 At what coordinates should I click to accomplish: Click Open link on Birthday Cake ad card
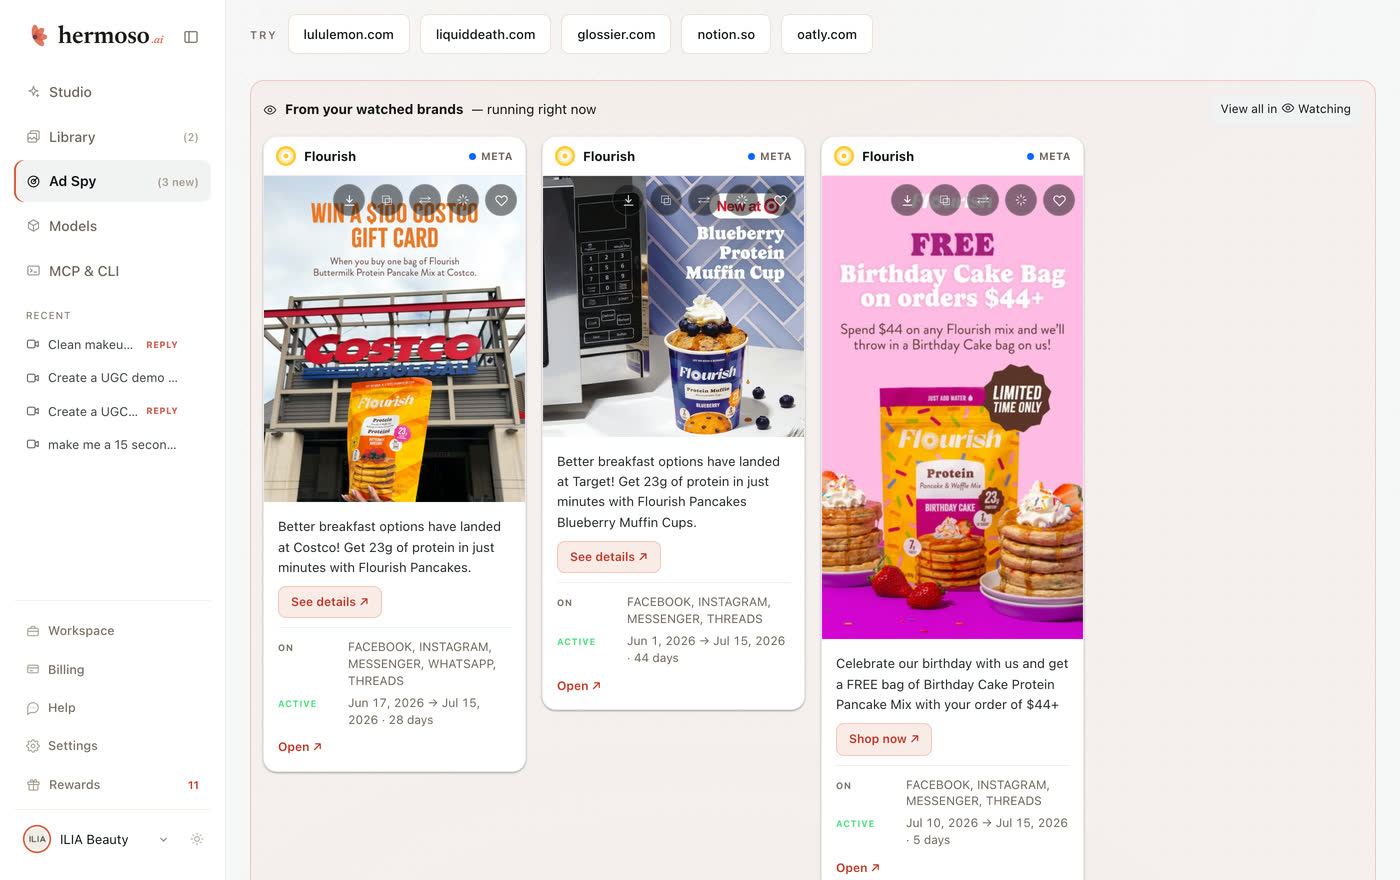(x=858, y=868)
